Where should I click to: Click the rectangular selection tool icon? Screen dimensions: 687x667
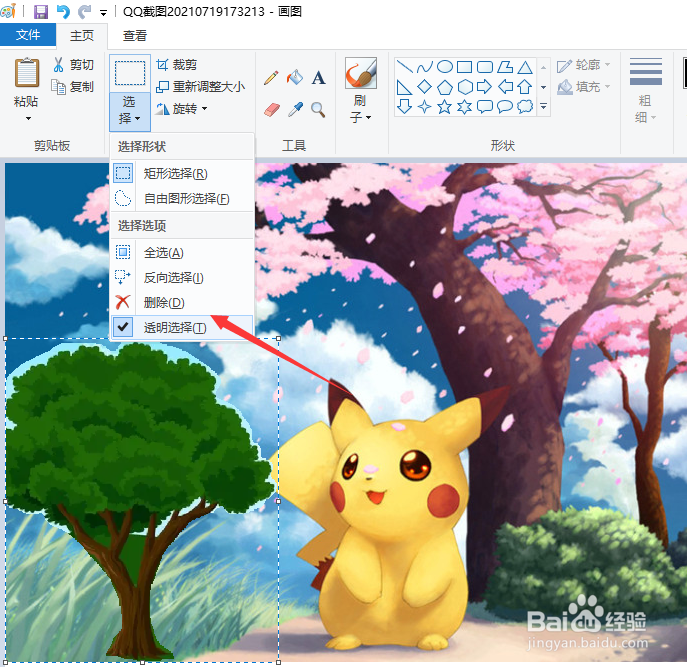point(130,73)
